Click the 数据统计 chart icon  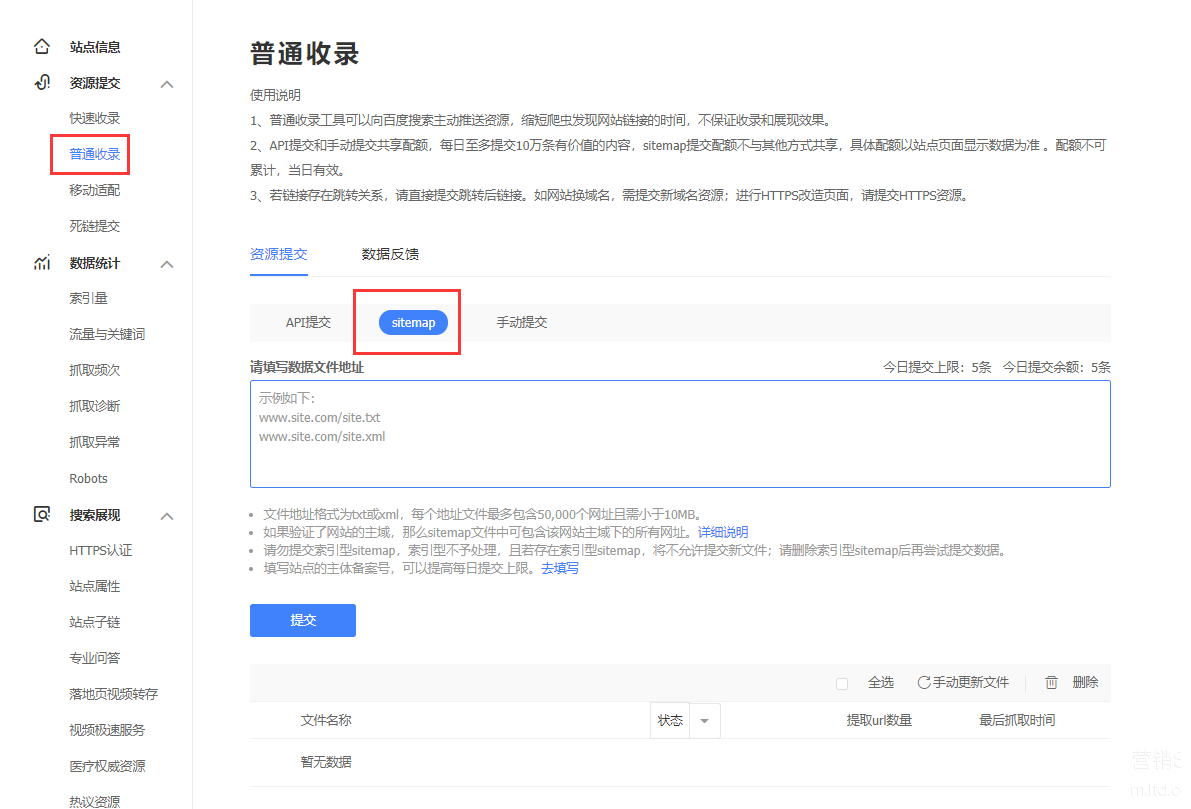click(x=41, y=263)
